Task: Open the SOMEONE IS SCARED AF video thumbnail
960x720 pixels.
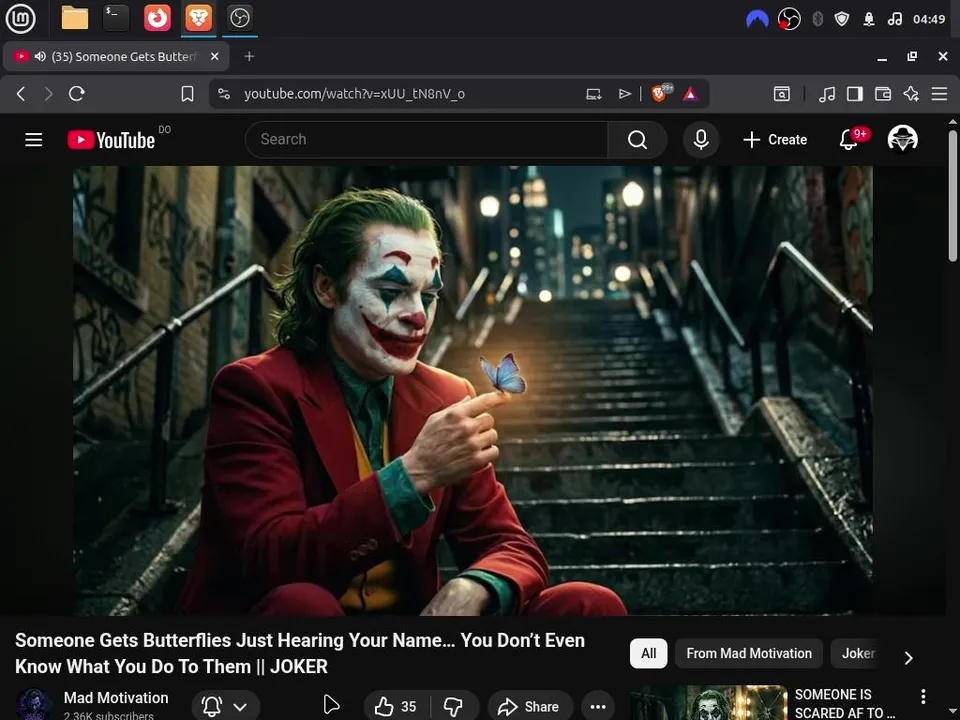Action: (x=708, y=703)
